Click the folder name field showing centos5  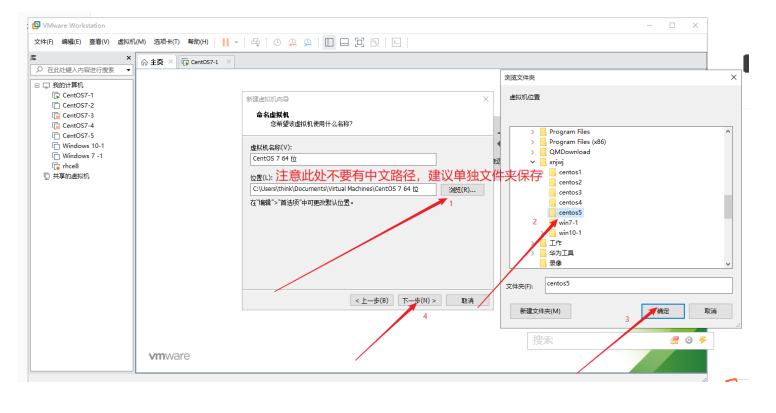coord(638,285)
